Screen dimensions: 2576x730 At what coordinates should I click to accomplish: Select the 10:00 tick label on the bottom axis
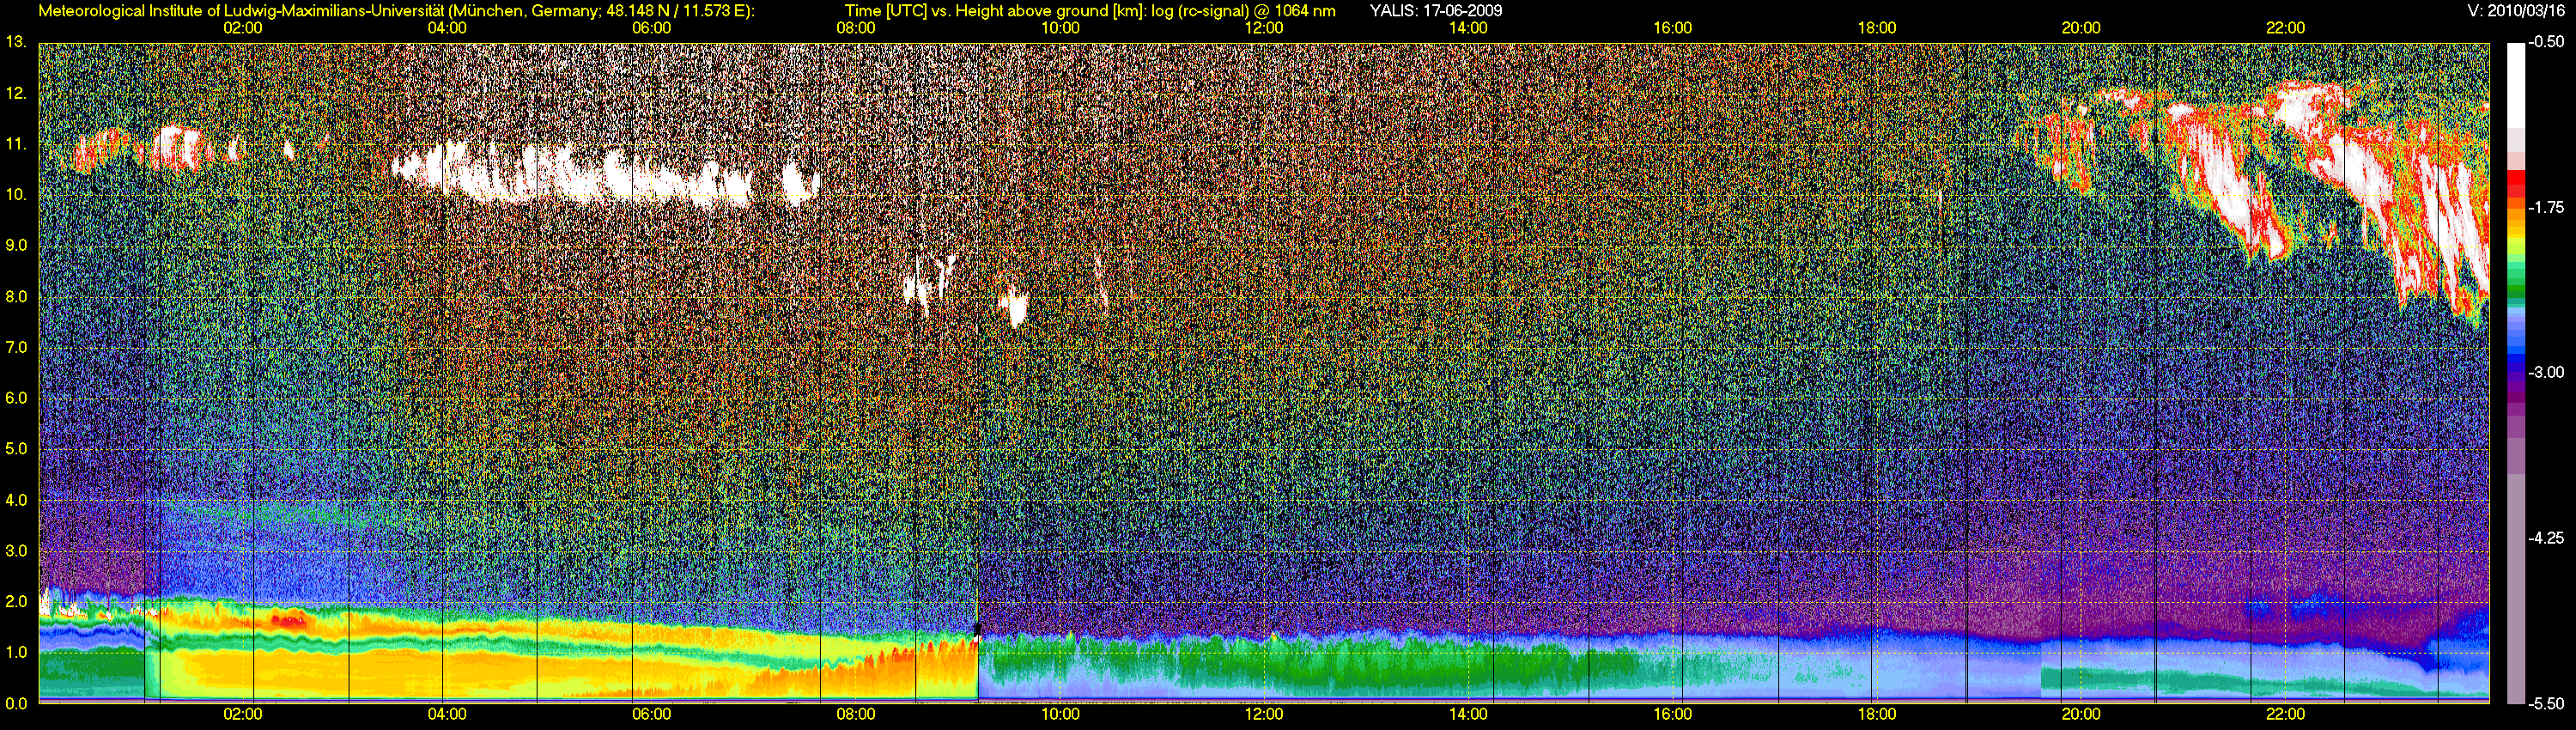1060,715
